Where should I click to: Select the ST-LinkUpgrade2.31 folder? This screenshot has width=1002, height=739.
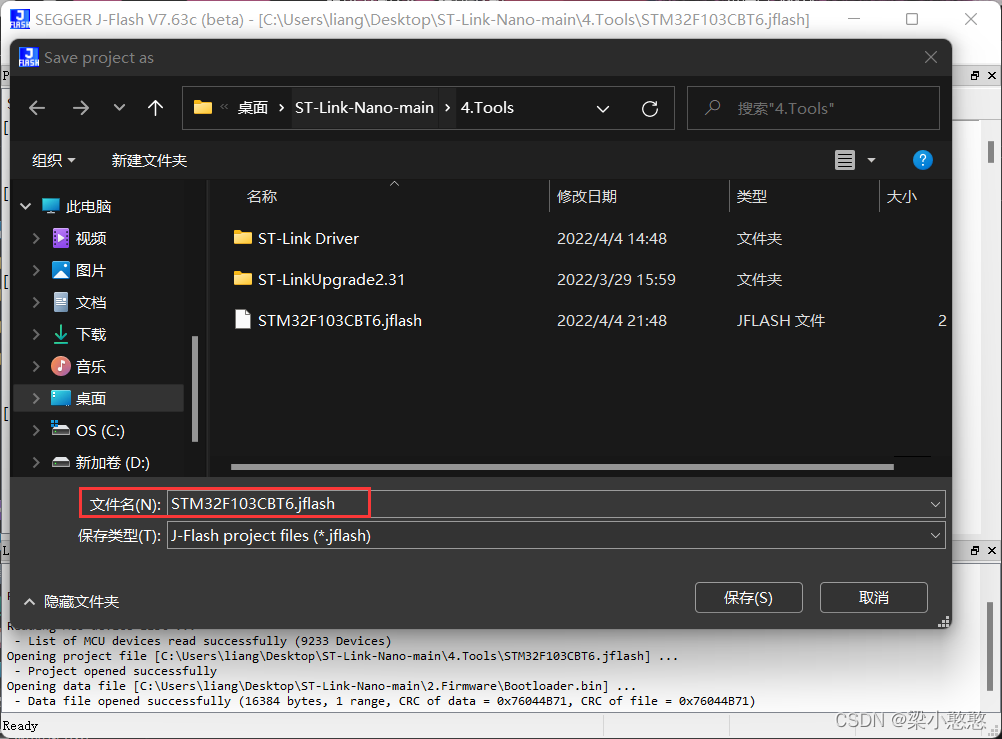click(331, 279)
